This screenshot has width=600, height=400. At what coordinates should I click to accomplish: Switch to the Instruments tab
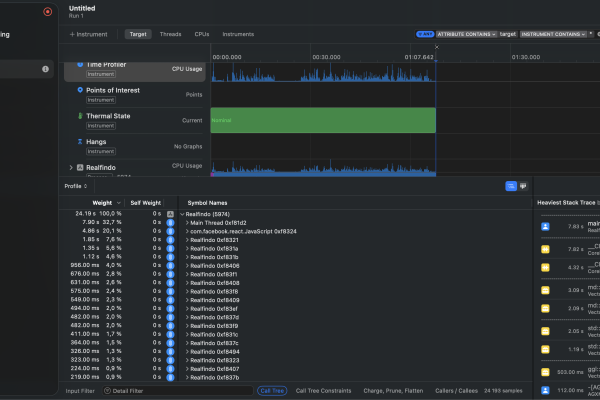(x=238, y=34)
